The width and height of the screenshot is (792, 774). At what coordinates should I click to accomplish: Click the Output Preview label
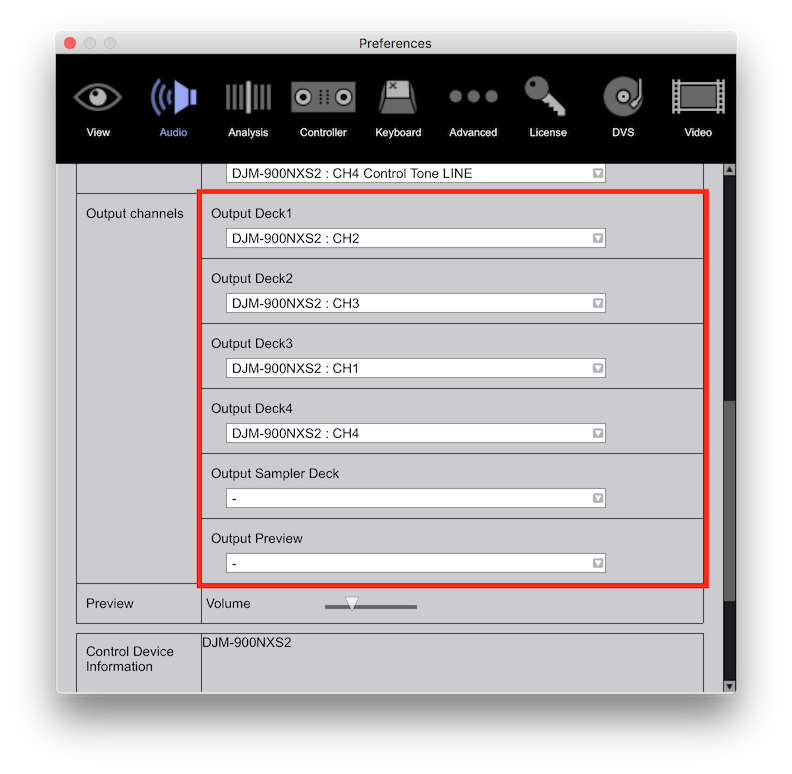257,539
